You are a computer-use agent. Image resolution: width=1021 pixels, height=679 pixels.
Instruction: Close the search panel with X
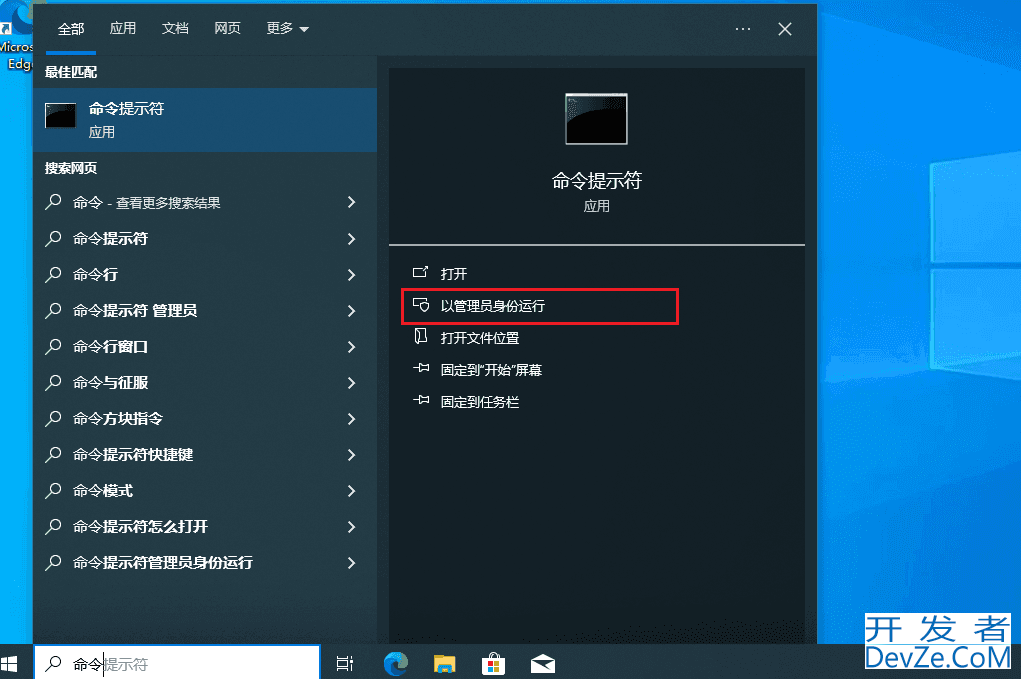(x=785, y=29)
